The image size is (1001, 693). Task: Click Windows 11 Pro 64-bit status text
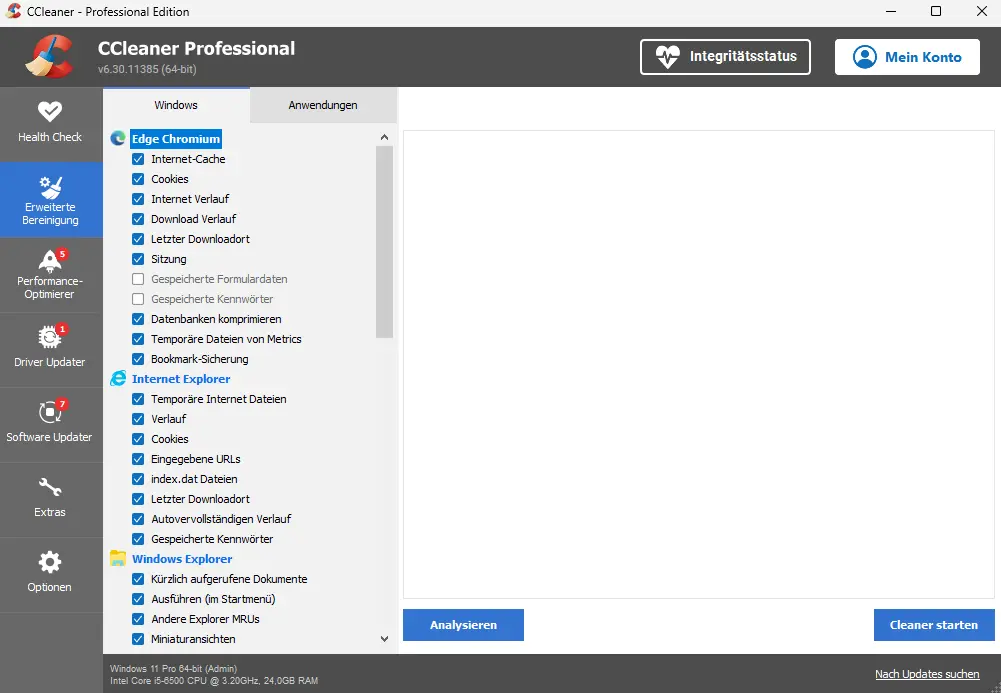click(x=174, y=669)
